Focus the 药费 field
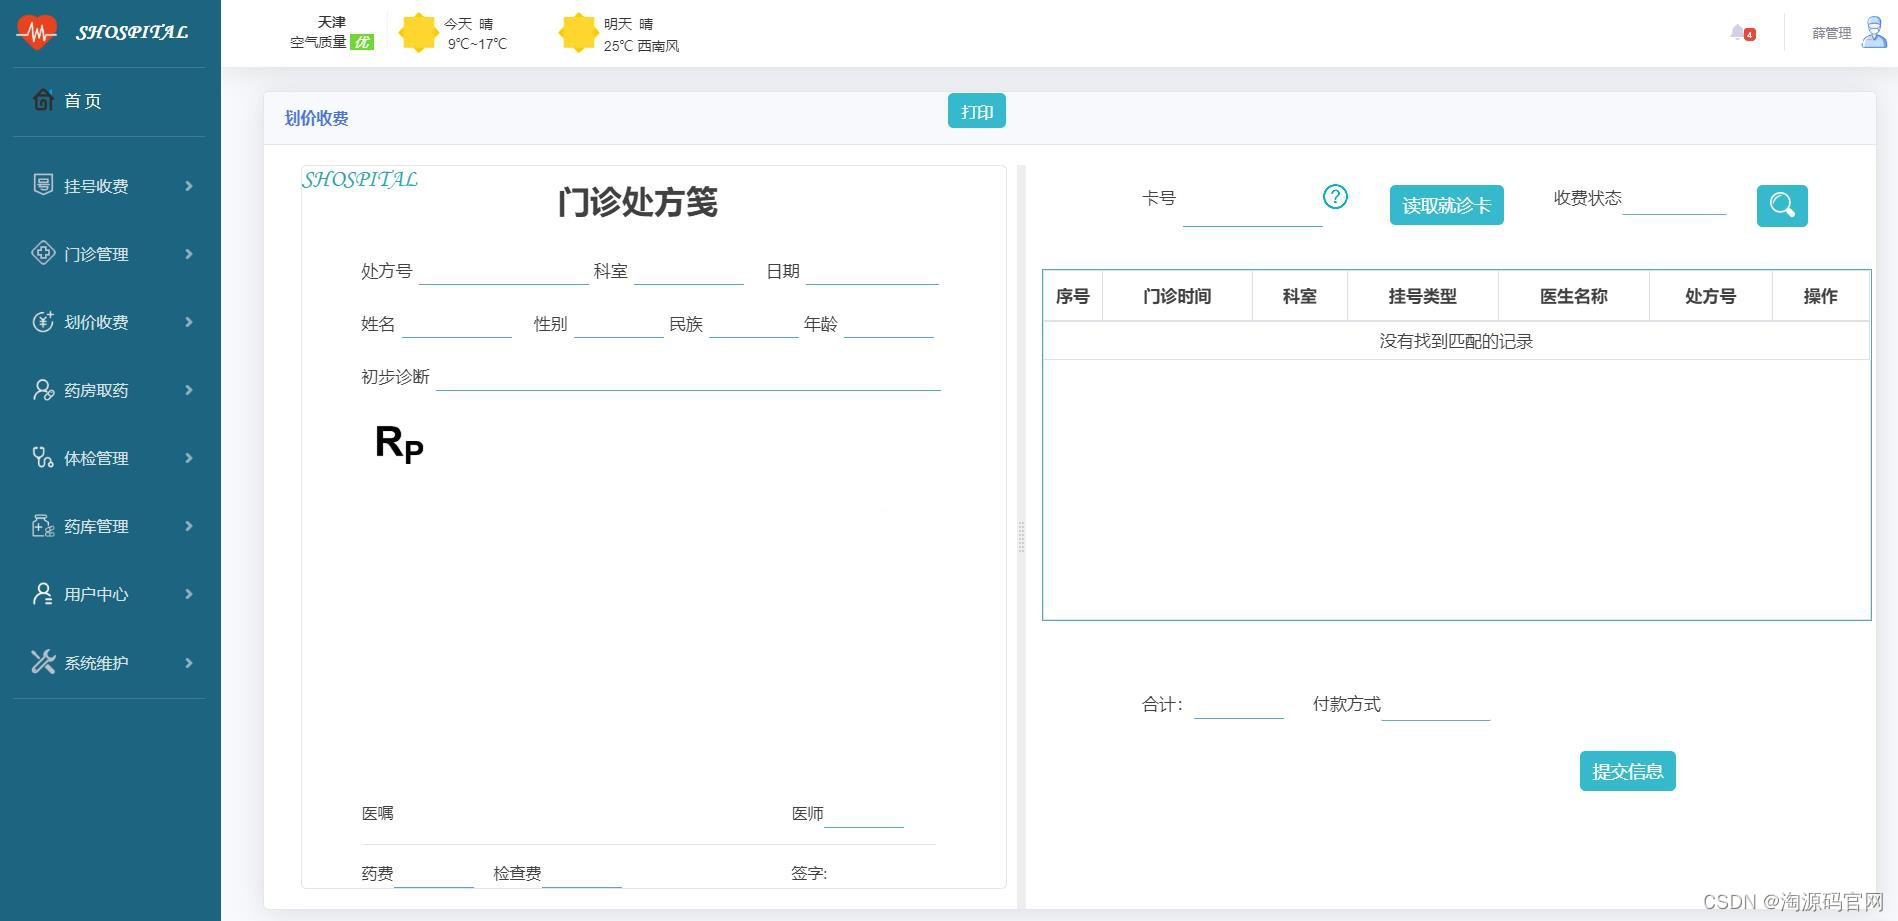The height and width of the screenshot is (921, 1898). click(433, 874)
